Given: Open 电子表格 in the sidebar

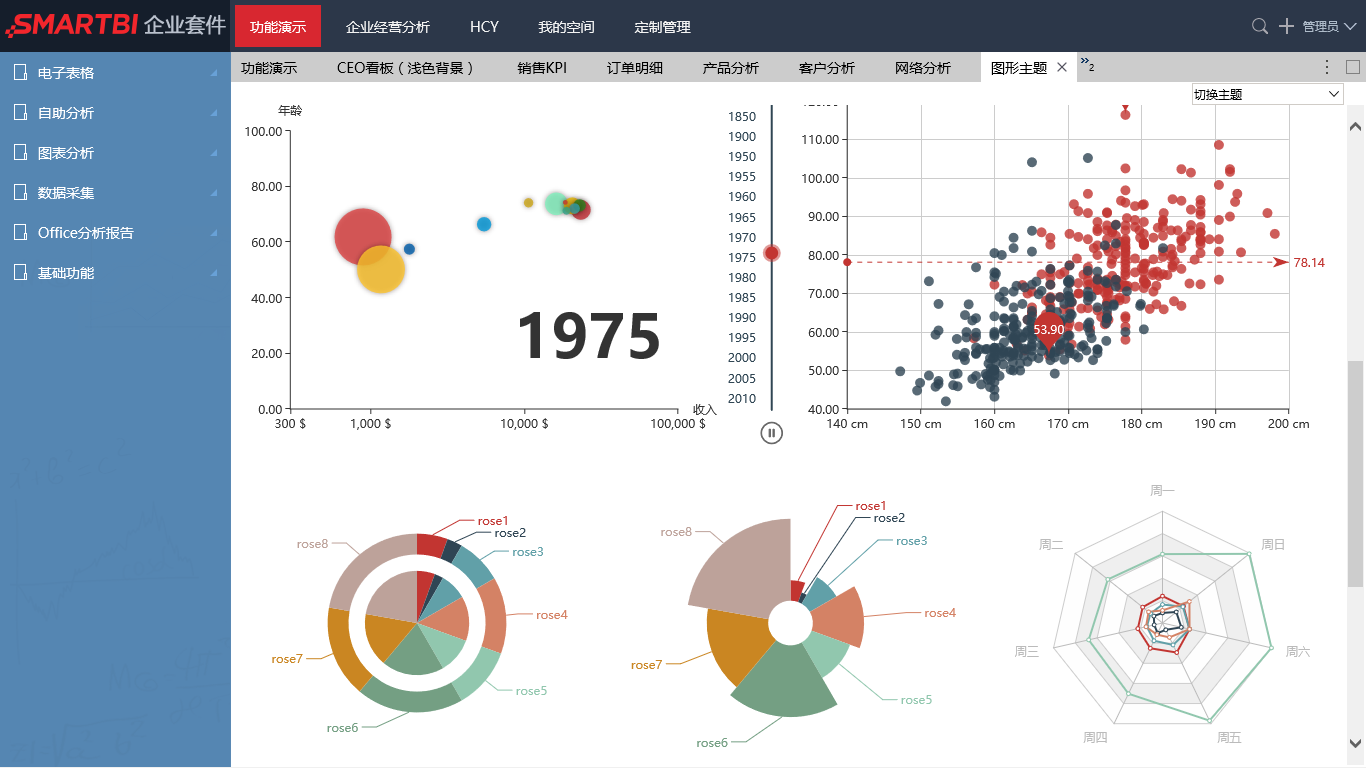Looking at the screenshot, I should click(x=66, y=73).
